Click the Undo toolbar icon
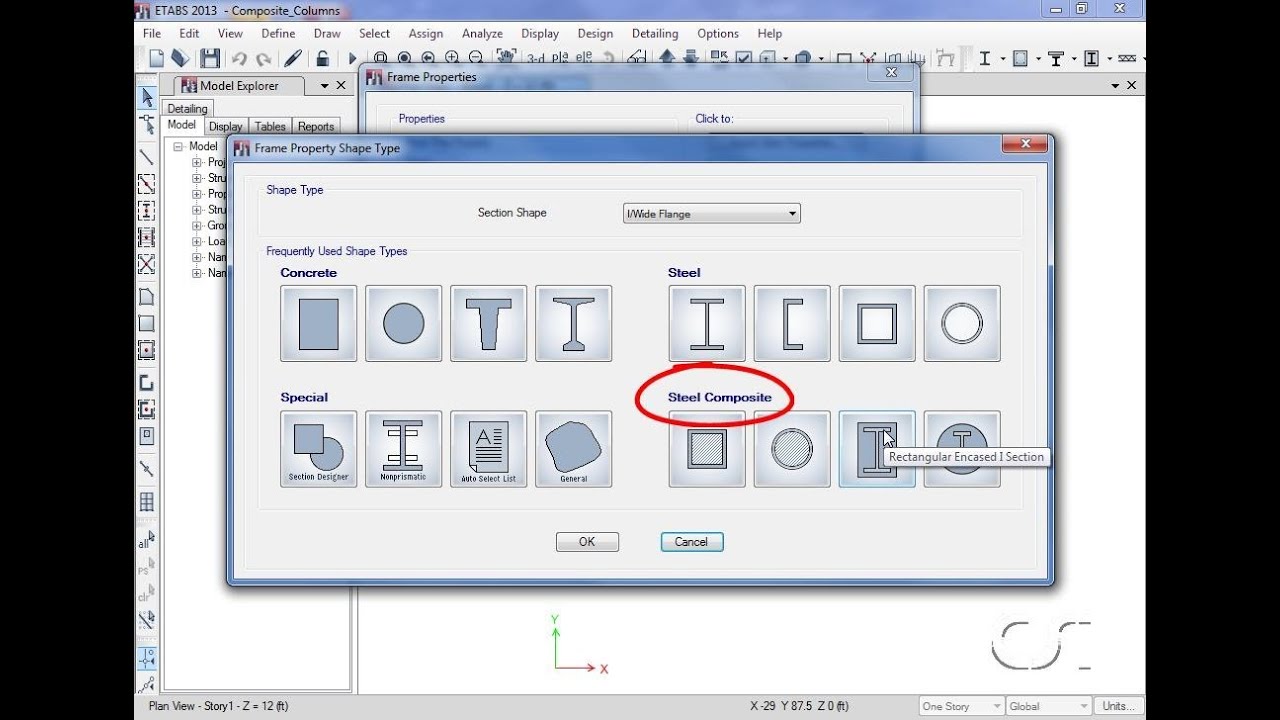The height and width of the screenshot is (720, 1280). tap(239, 59)
